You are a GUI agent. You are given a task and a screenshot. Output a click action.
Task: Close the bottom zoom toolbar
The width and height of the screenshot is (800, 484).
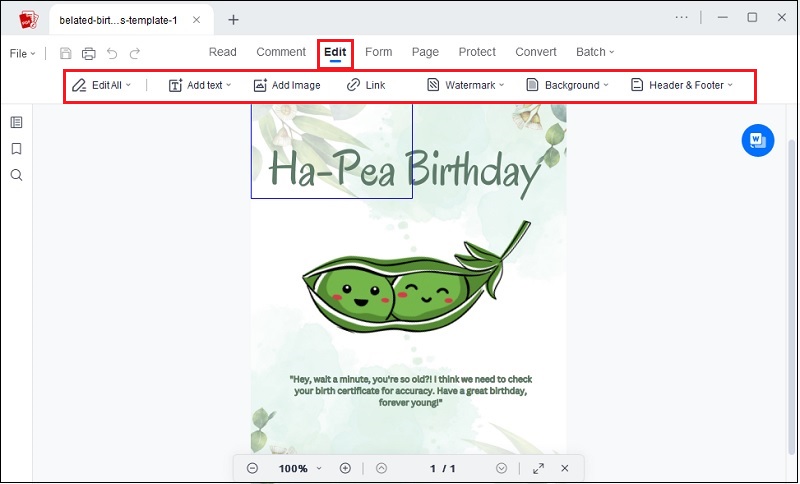(x=565, y=468)
